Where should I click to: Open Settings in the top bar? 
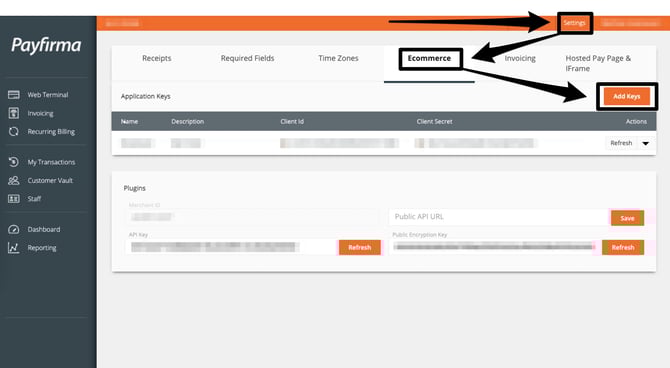[574, 23]
